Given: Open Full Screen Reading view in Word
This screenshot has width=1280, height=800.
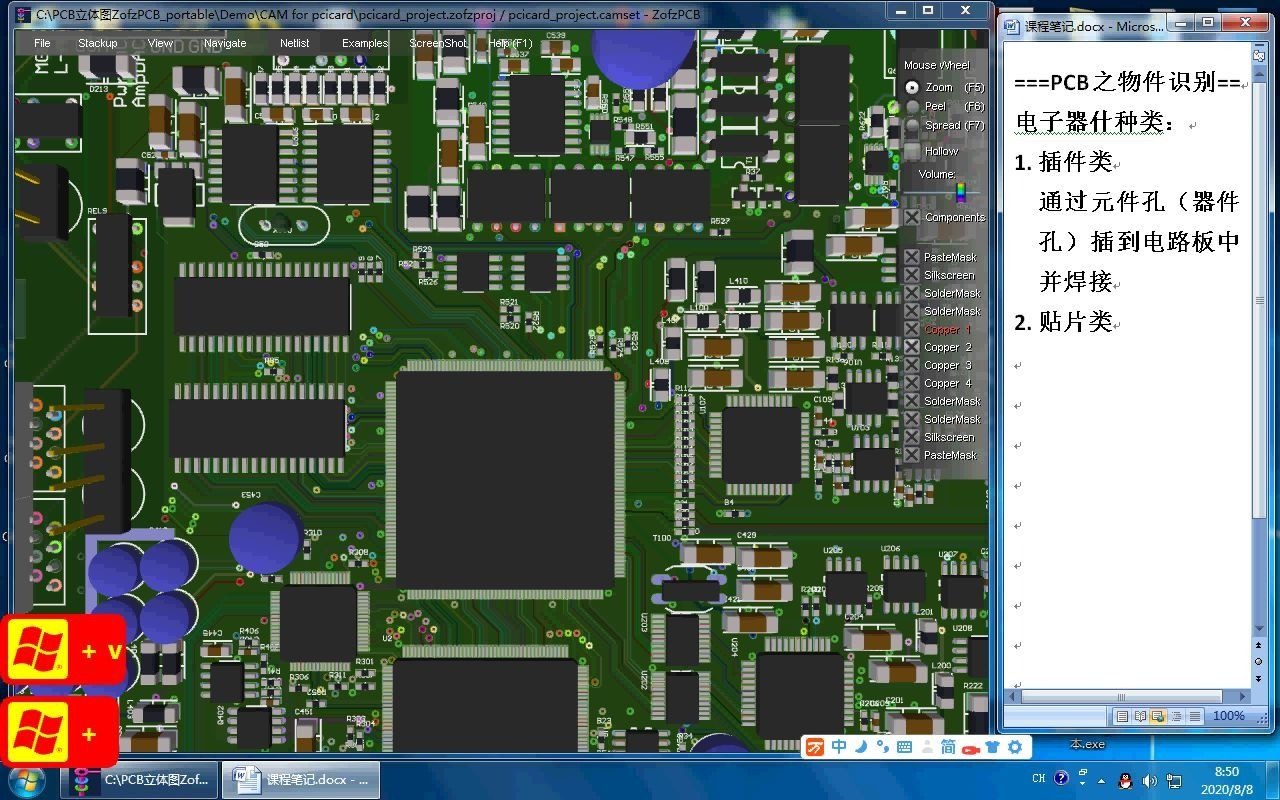Looking at the screenshot, I should [1141, 715].
